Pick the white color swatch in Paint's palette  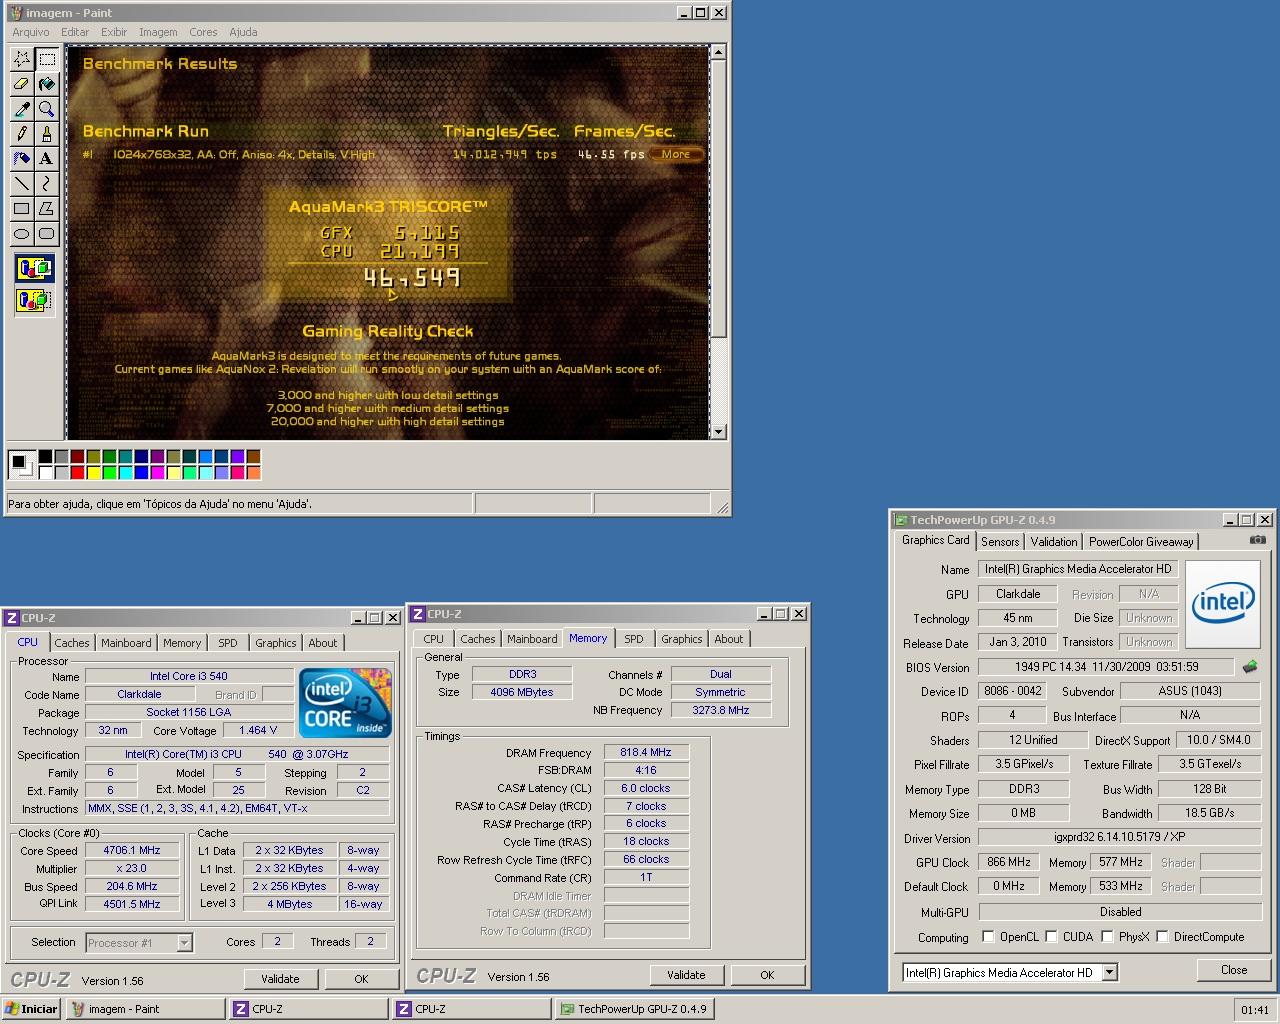tap(45, 473)
